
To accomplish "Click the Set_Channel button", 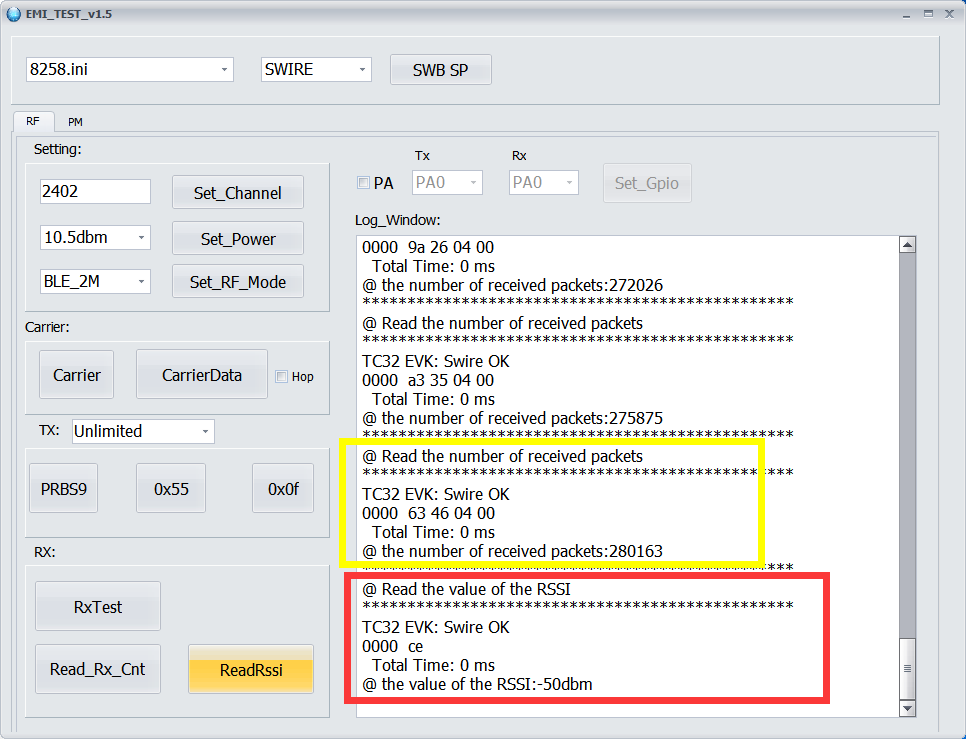I will click(238, 193).
